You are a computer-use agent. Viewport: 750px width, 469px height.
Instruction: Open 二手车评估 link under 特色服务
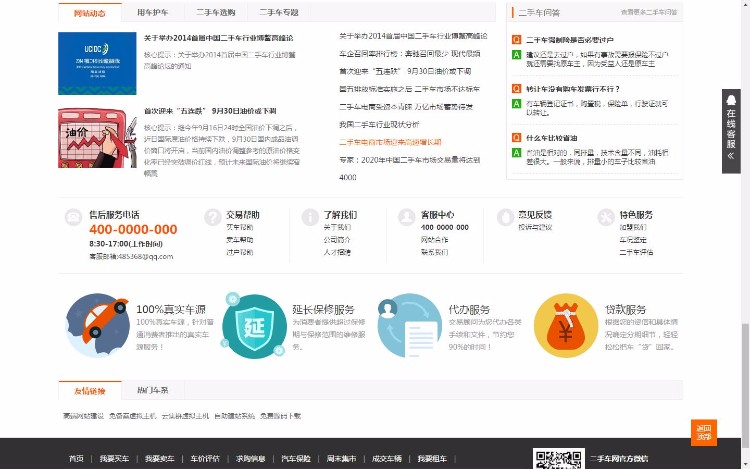(636, 252)
